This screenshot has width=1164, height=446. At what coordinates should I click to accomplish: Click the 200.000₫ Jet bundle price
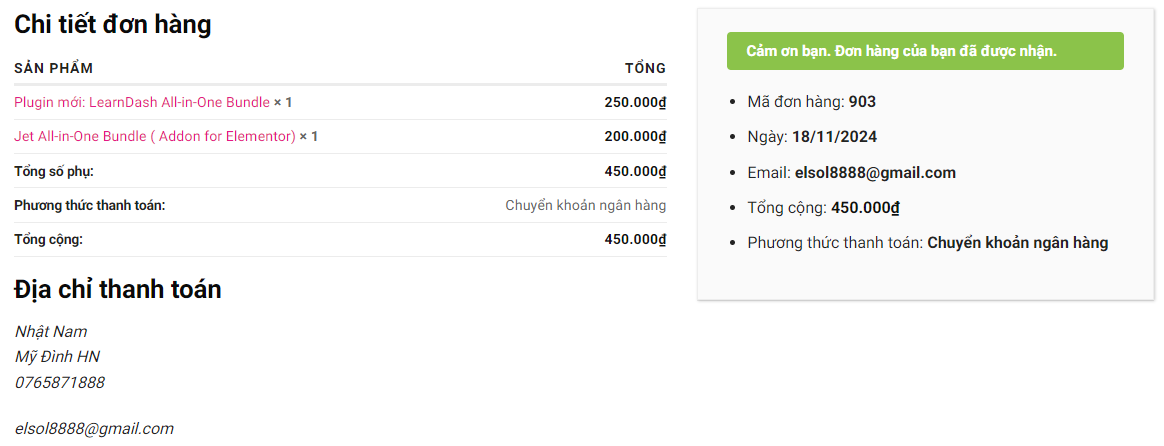click(635, 136)
